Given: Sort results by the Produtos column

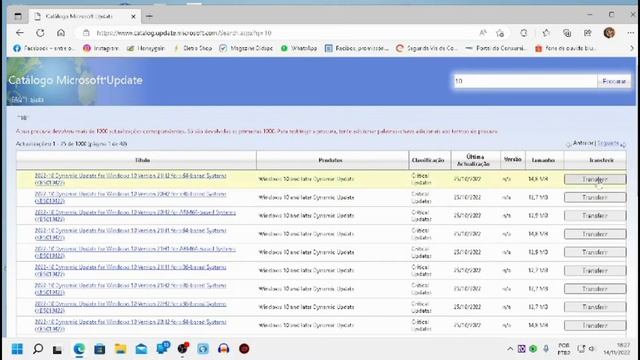Looking at the screenshot, I should point(330,160).
